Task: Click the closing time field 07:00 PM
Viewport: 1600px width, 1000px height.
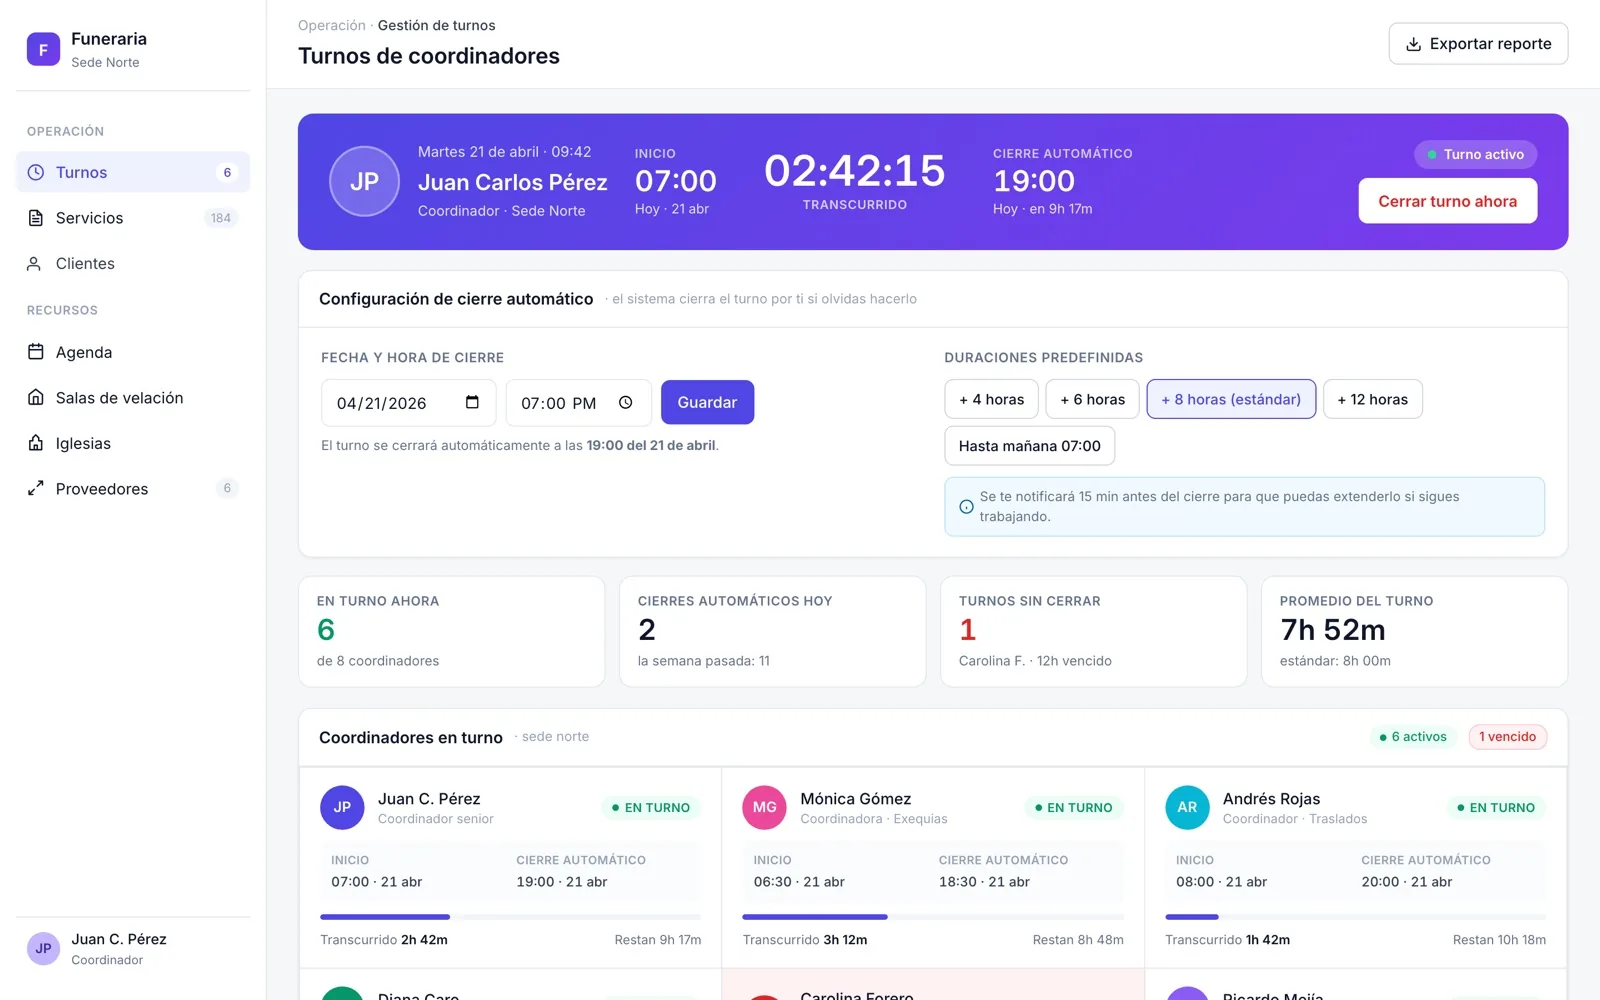Action: click(x=578, y=402)
